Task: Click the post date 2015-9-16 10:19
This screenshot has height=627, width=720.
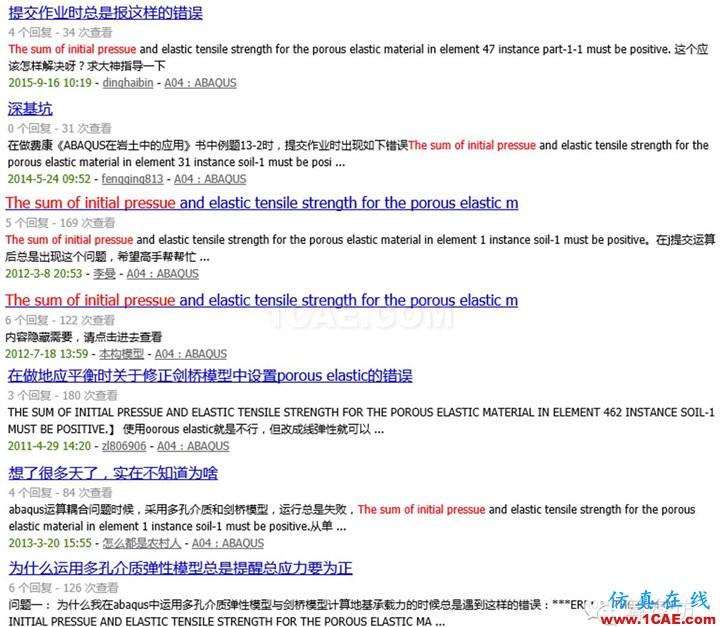Action: [x=50, y=83]
